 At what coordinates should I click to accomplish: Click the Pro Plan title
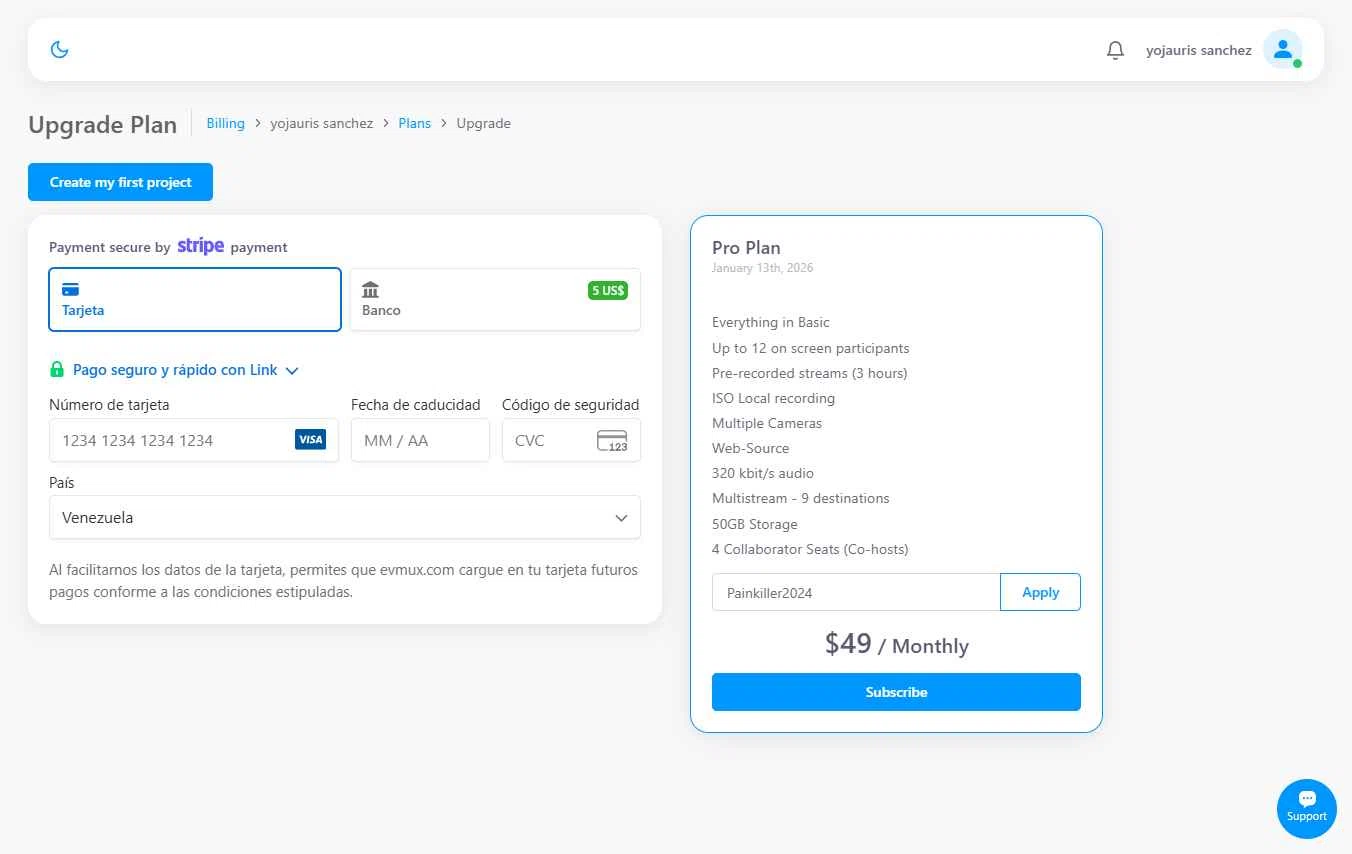click(x=746, y=248)
